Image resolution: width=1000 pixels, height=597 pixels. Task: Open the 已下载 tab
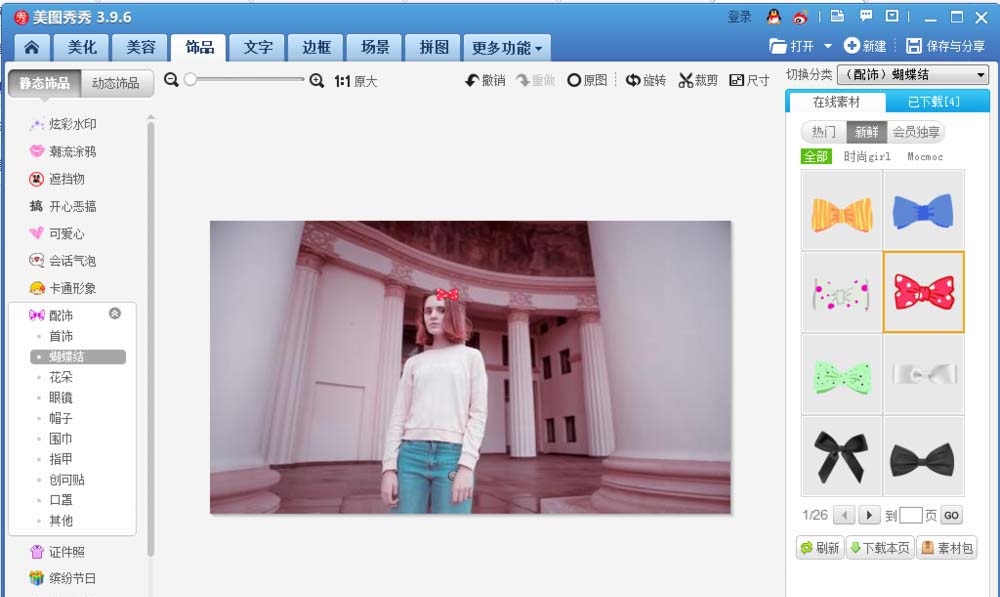pos(934,101)
